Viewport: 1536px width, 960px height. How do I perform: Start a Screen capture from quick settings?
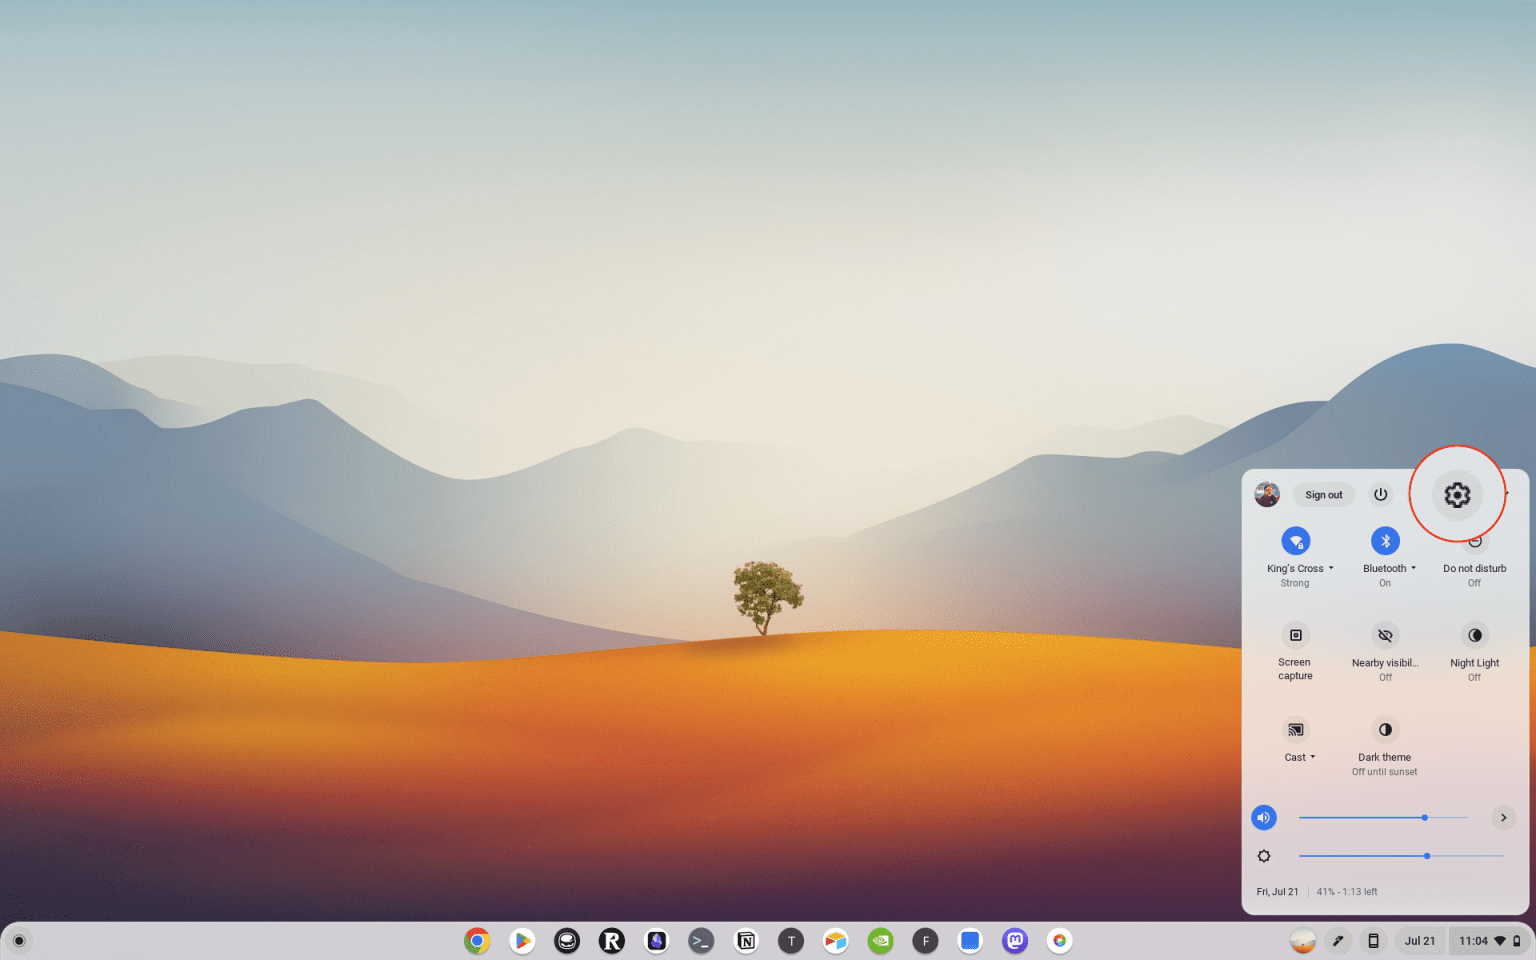tap(1295, 636)
